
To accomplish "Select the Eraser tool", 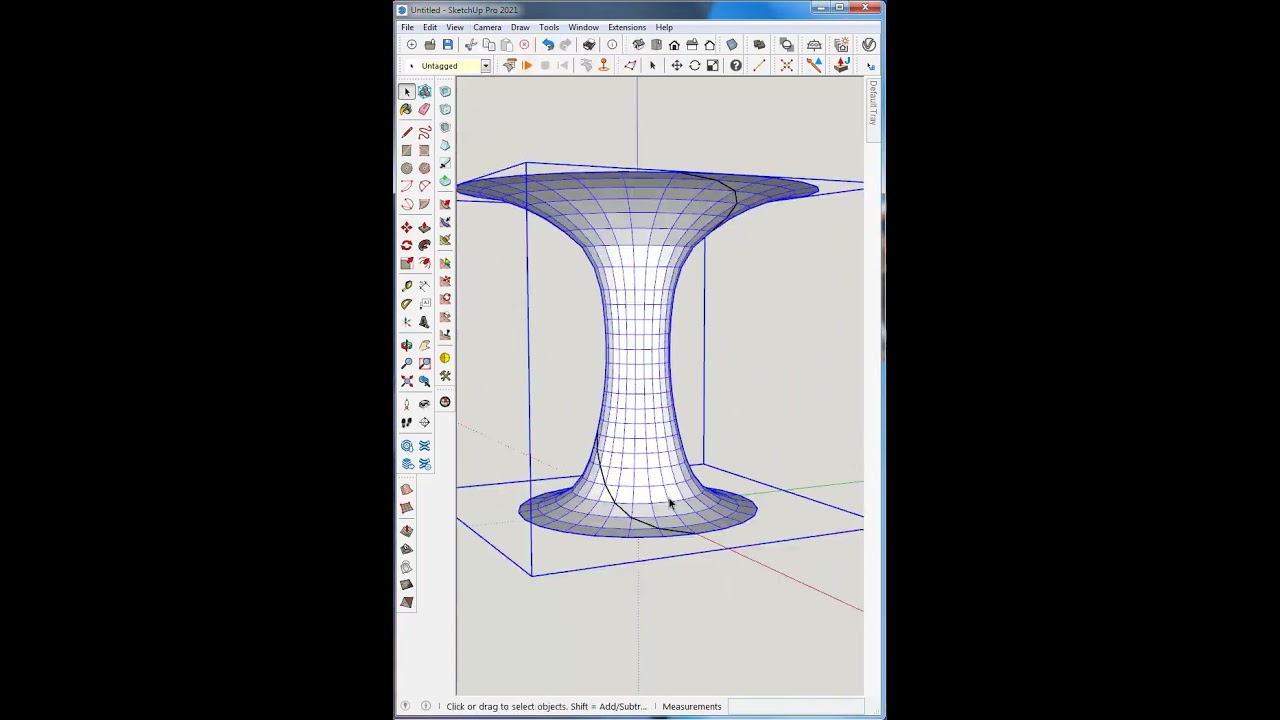I will pos(425,110).
